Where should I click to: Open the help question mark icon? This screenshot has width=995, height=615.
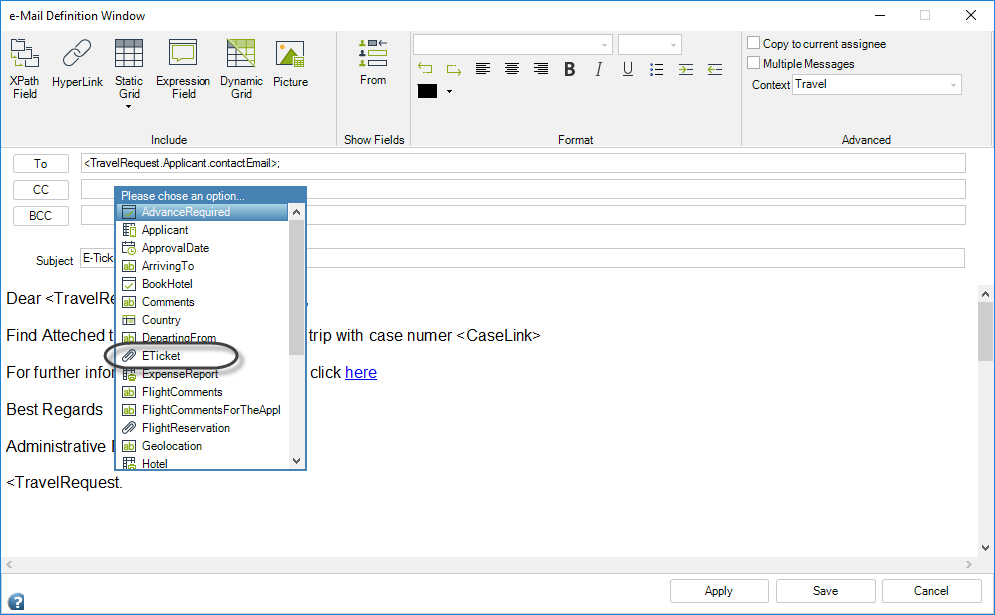click(x=16, y=601)
